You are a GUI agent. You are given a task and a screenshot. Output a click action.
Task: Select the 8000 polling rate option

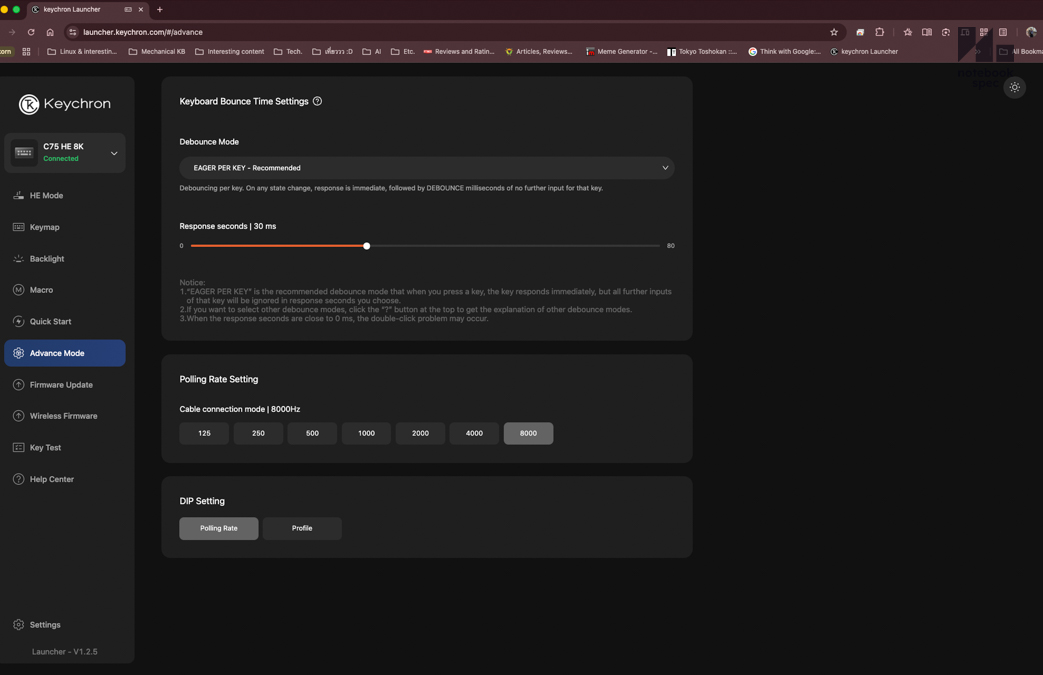(528, 433)
